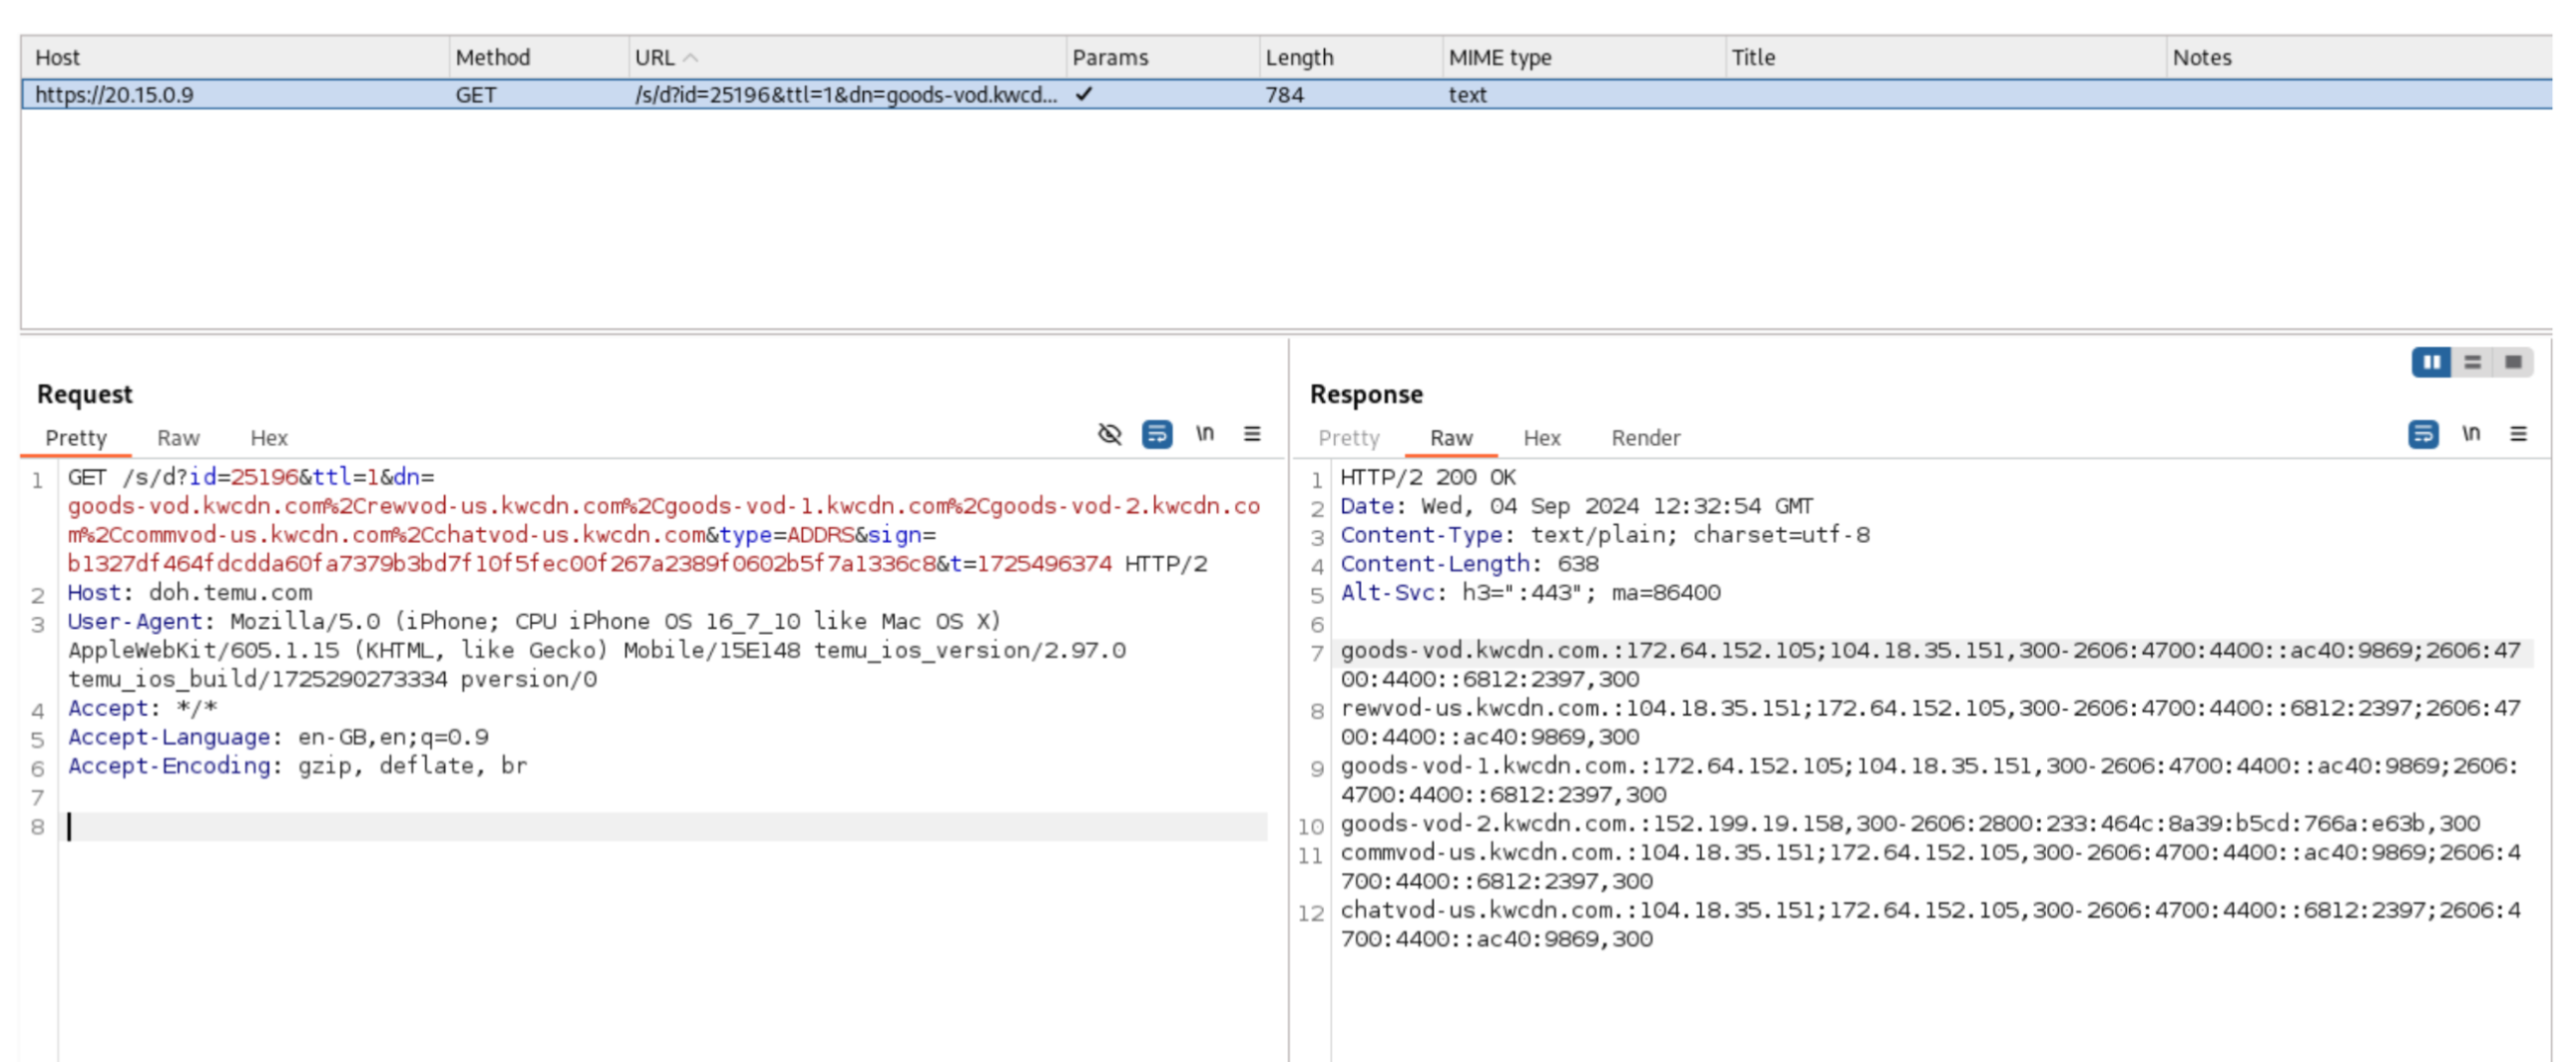Toggle word wrap icon in Request panel
Image resolution: width=2576 pixels, height=1062 pixels.
[1157, 434]
